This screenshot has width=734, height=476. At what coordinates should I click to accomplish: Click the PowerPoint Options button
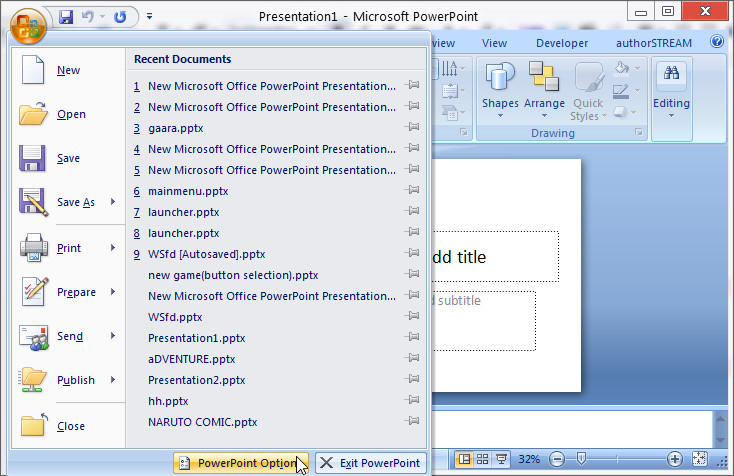pos(241,463)
